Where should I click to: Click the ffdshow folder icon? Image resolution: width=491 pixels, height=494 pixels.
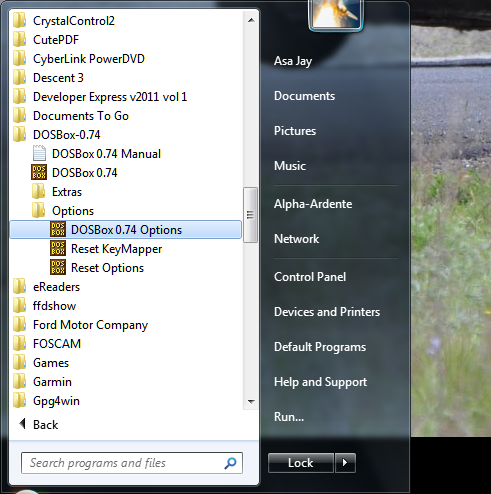coord(19,306)
